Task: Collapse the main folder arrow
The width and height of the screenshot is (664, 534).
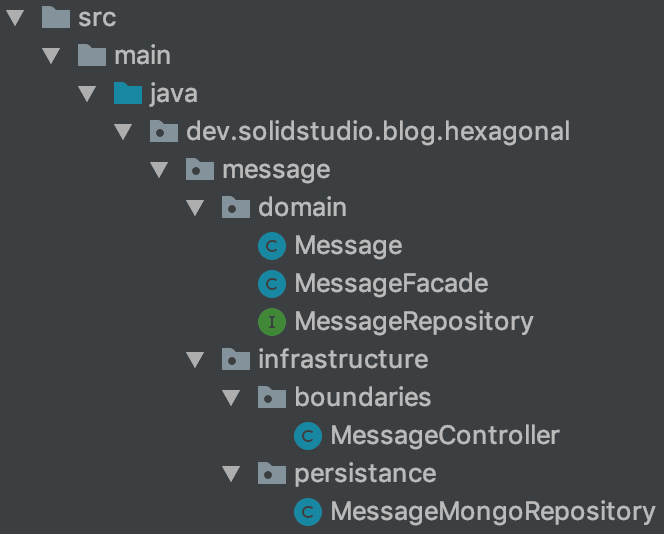Action: pyautogui.click(x=51, y=56)
